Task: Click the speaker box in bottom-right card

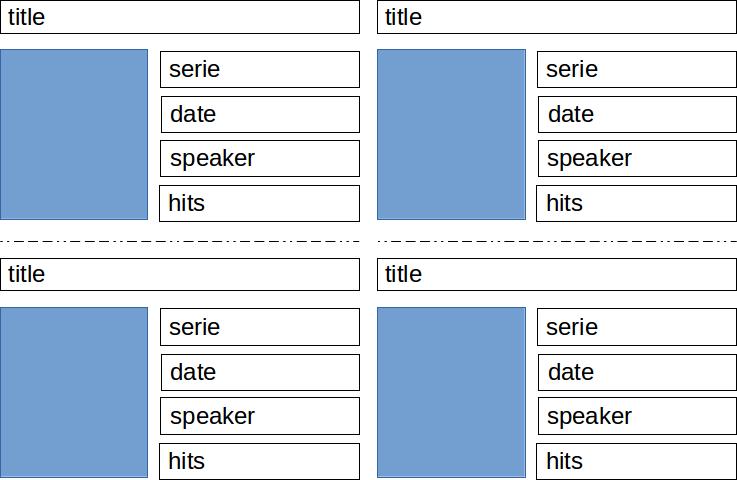Action: pyautogui.click(x=637, y=416)
